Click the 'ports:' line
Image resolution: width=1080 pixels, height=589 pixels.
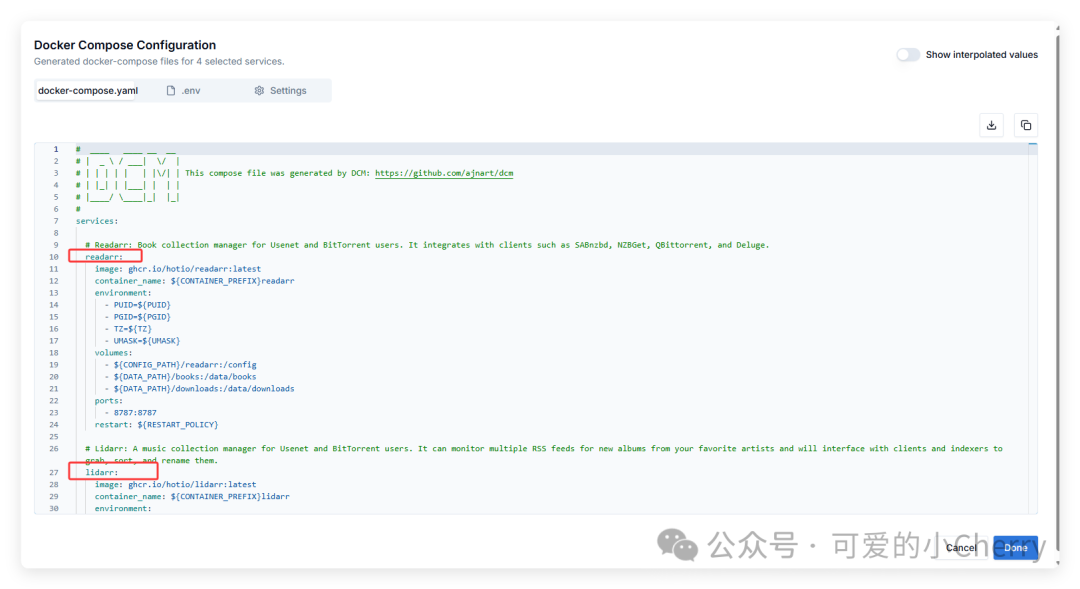coord(109,401)
